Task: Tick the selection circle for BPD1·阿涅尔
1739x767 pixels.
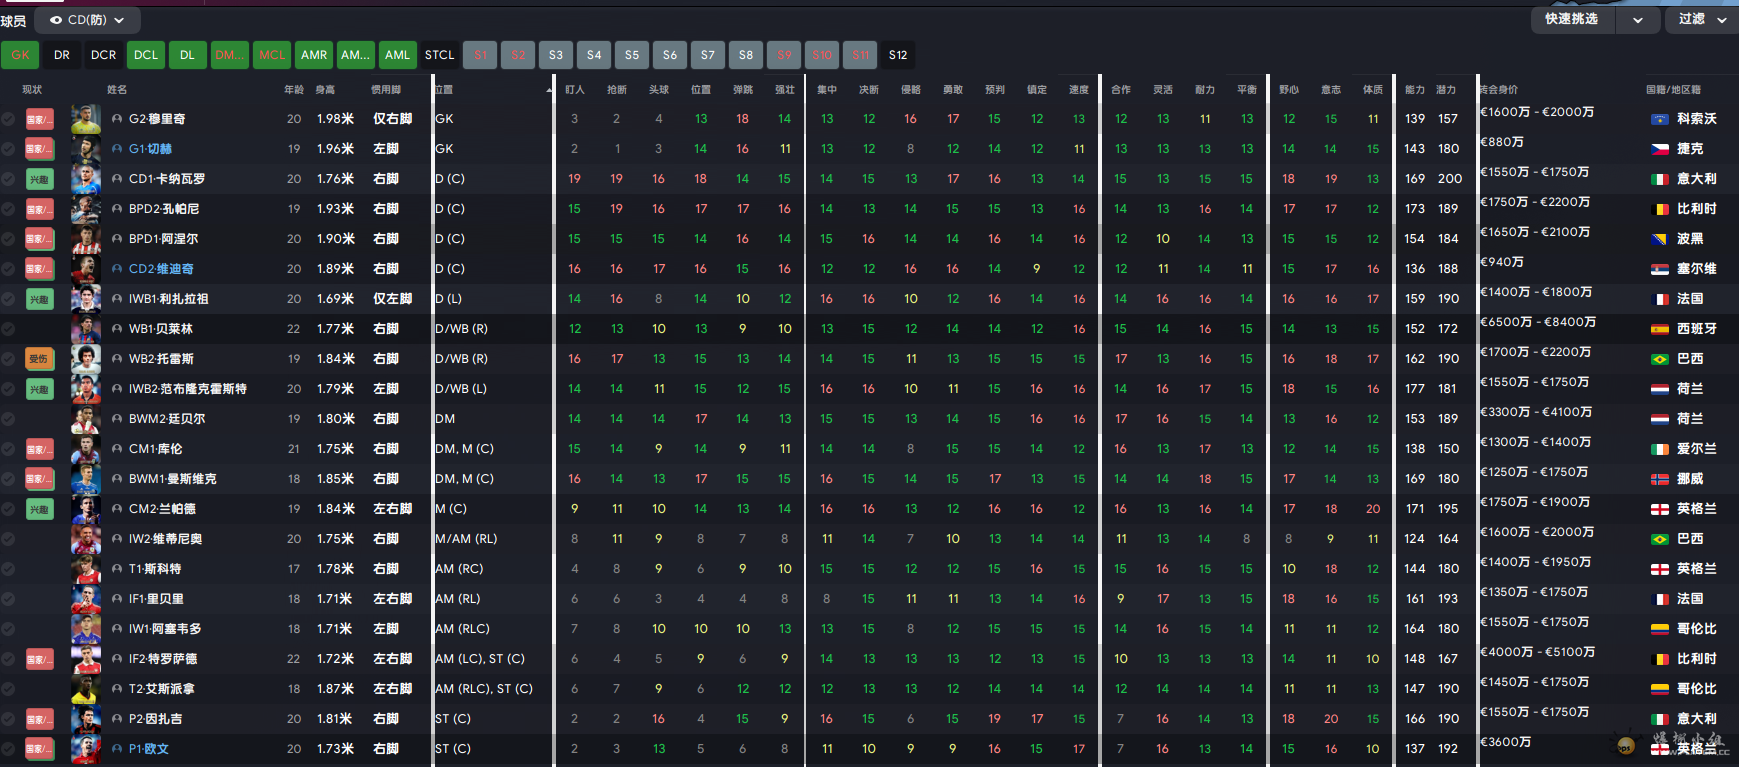Action: pos(8,239)
